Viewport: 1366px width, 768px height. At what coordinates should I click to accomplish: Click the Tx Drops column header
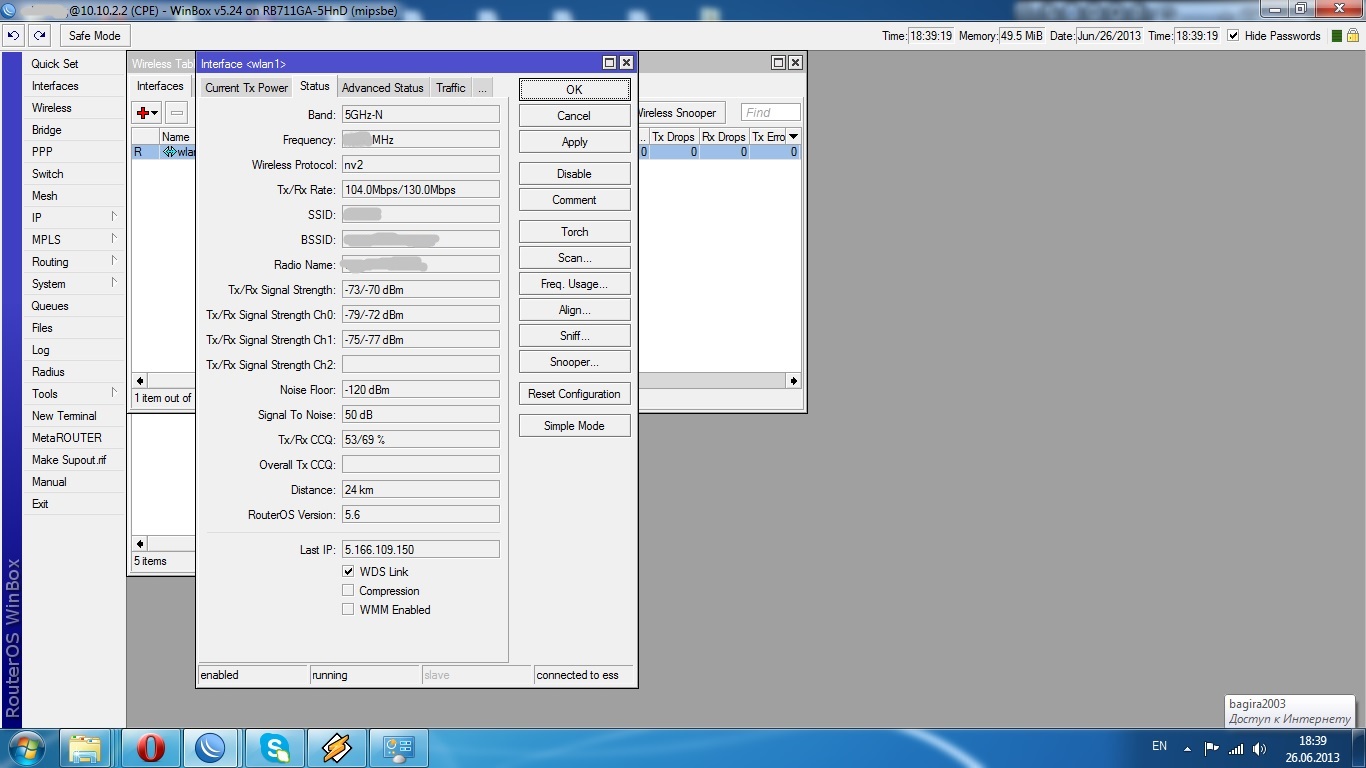coord(673,136)
